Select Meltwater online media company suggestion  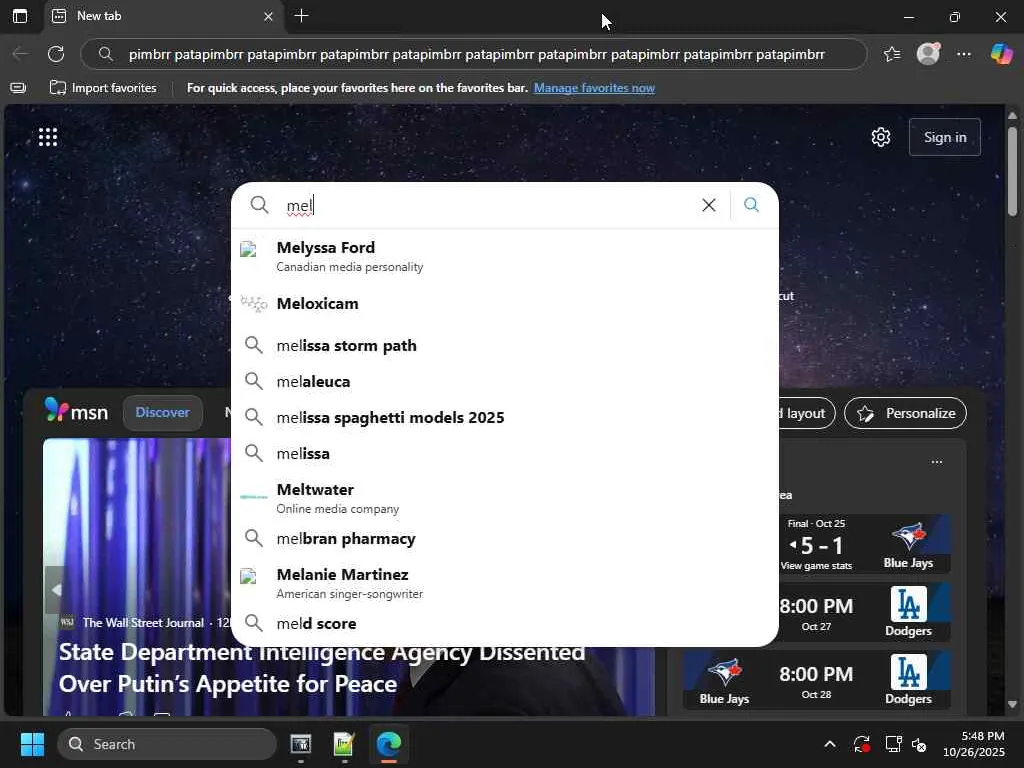click(x=505, y=498)
